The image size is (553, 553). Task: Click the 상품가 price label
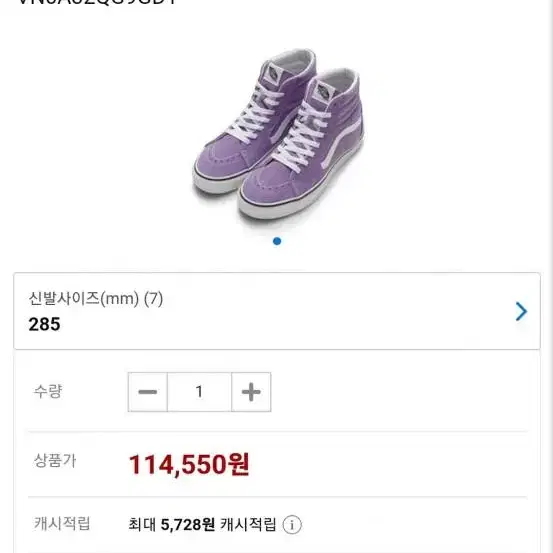55,461
